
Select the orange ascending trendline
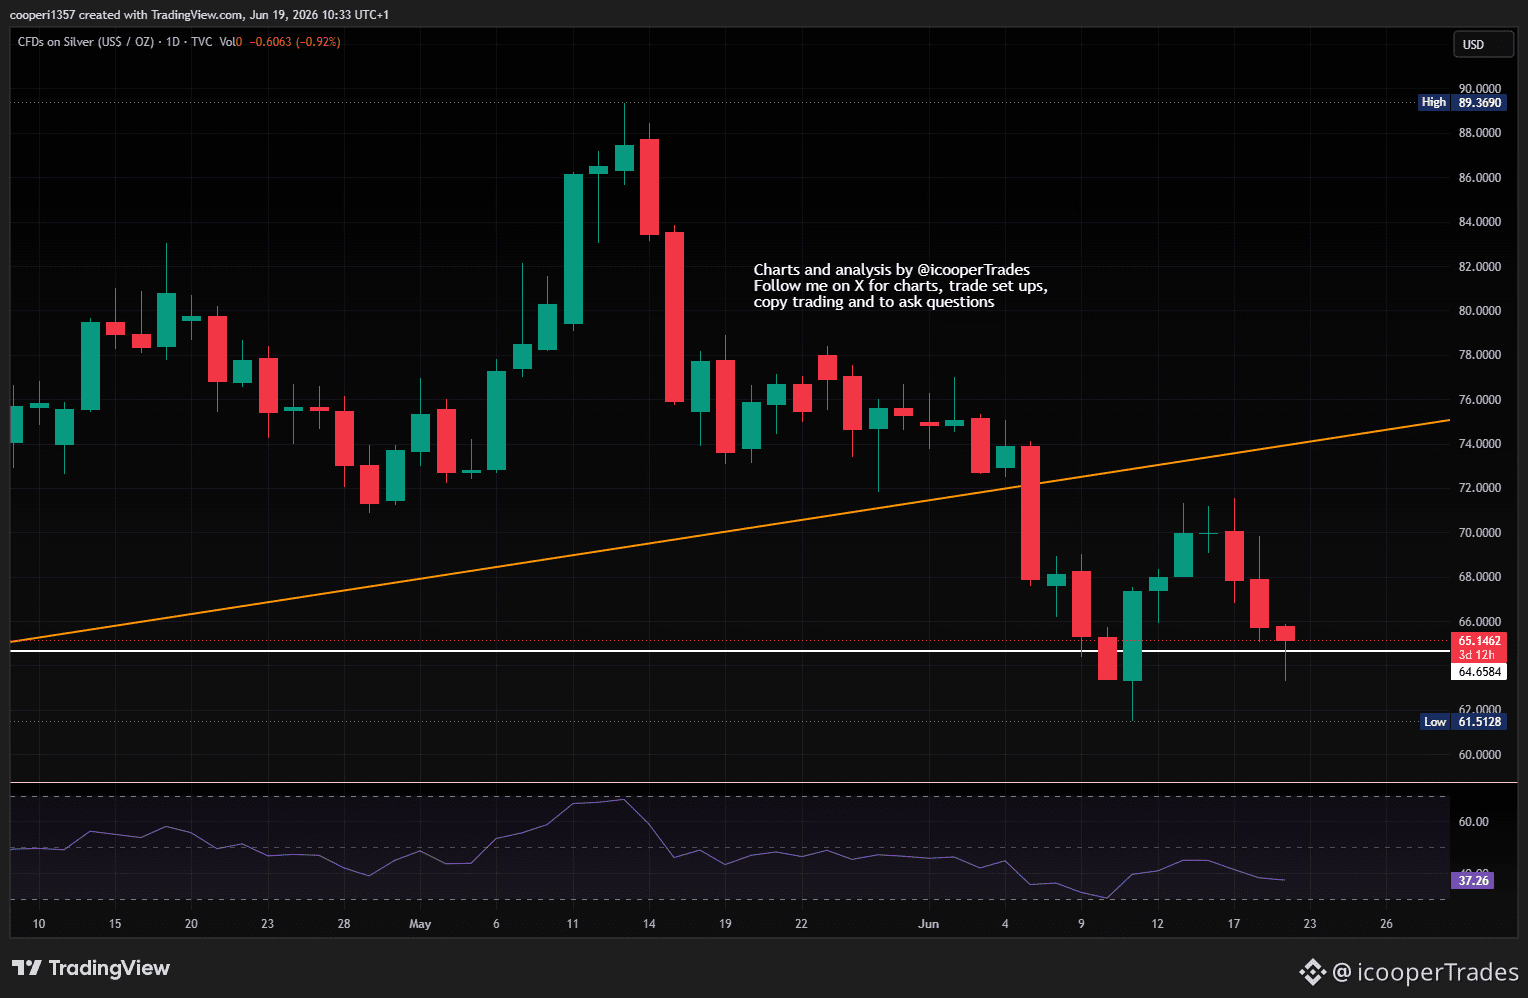pyautogui.click(x=730, y=531)
